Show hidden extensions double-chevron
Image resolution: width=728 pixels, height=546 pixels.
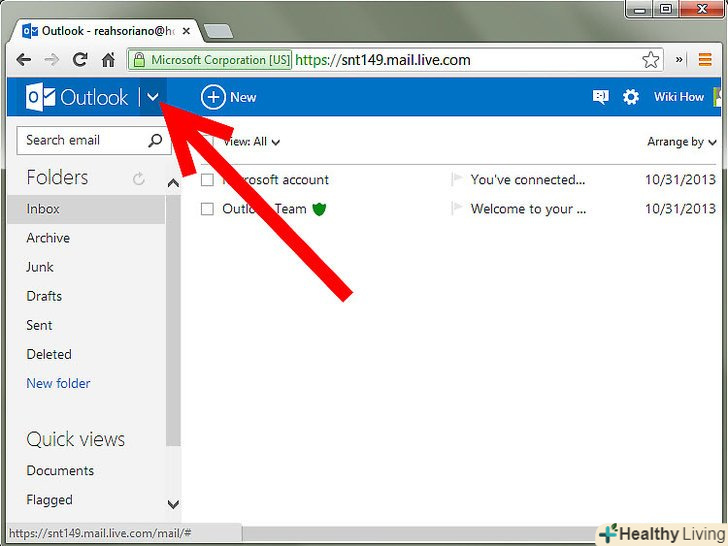point(679,59)
